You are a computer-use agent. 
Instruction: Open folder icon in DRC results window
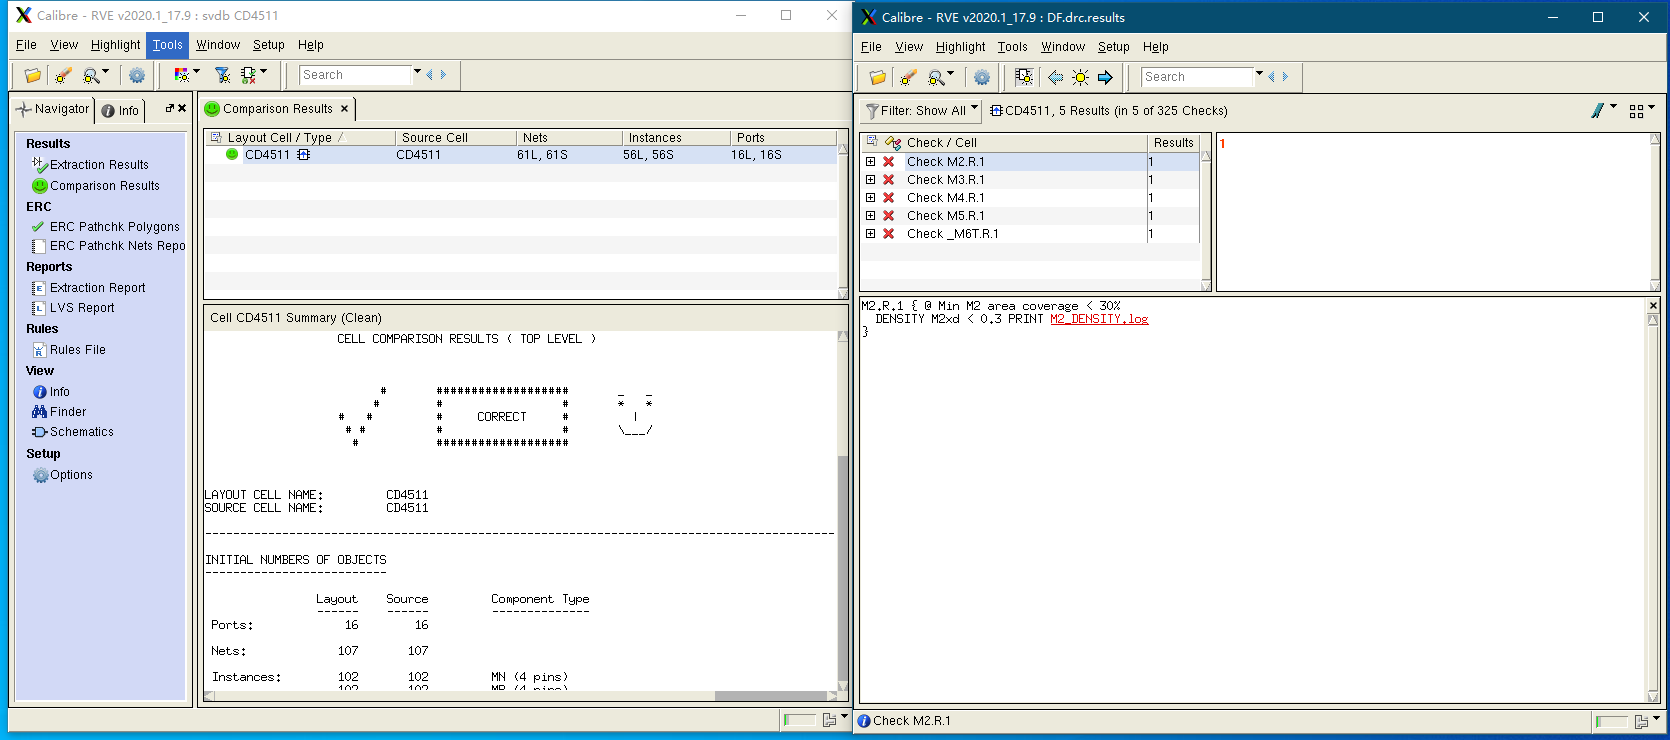tap(878, 77)
